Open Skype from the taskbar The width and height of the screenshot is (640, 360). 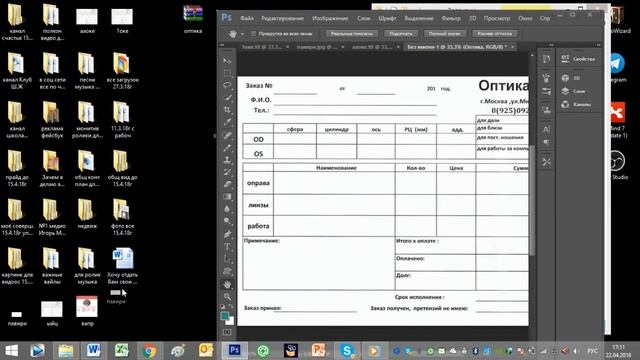coord(347,351)
